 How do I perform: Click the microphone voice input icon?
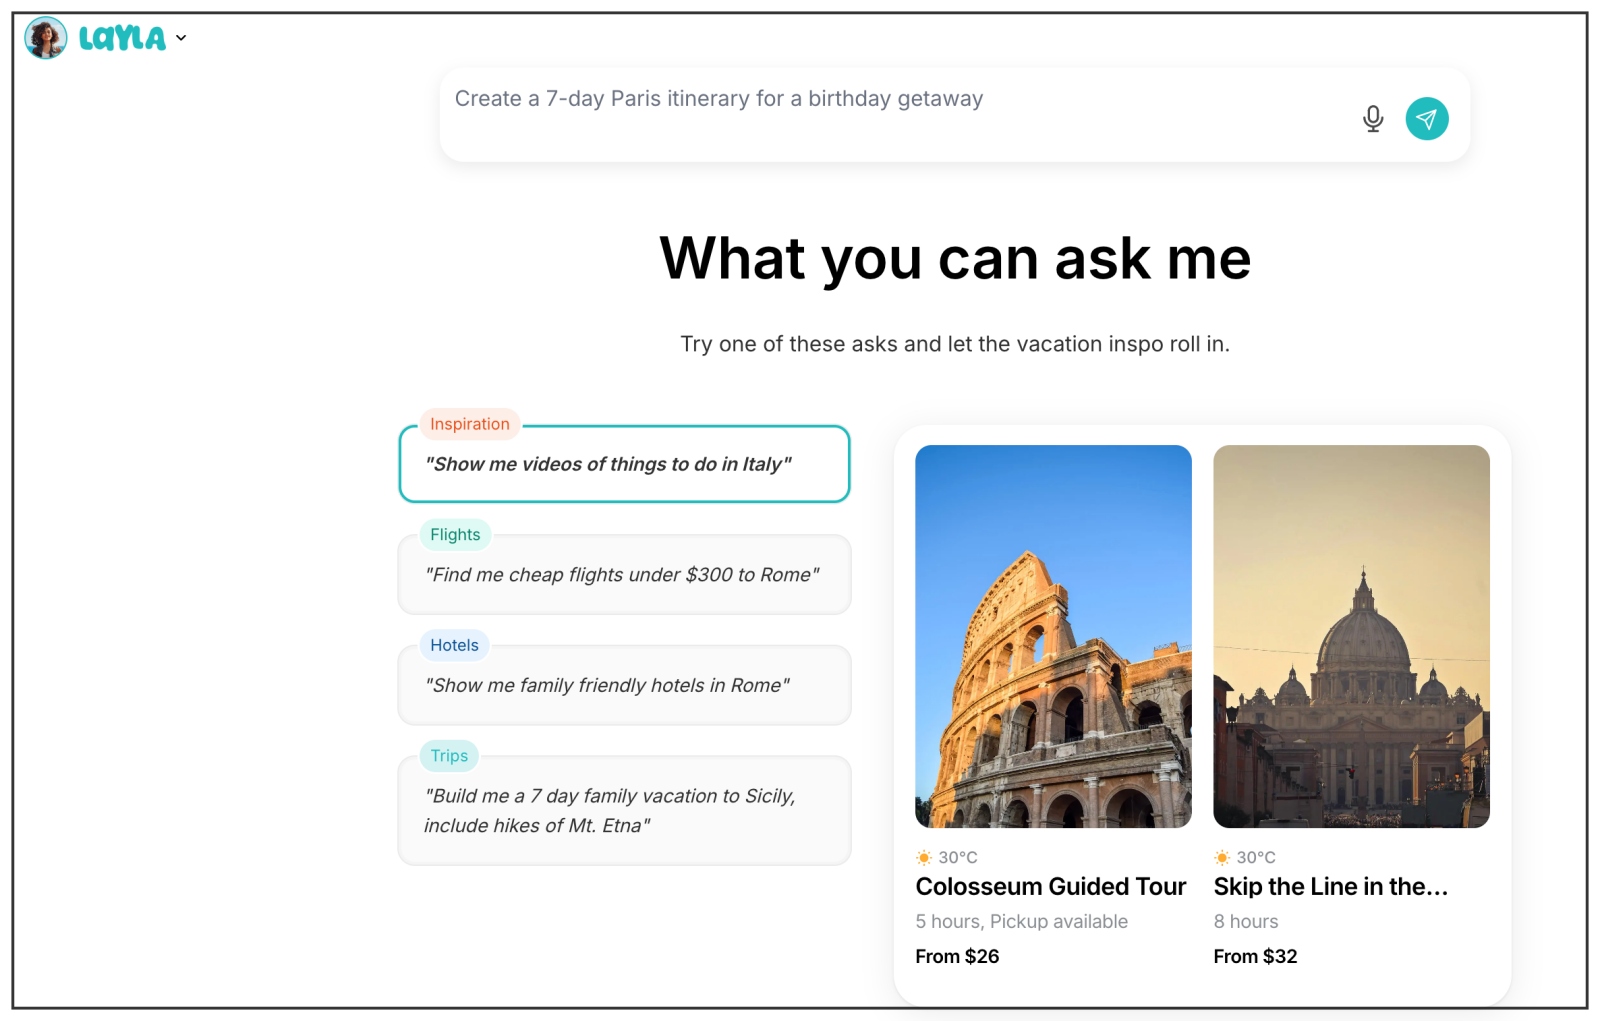(x=1373, y=119)
